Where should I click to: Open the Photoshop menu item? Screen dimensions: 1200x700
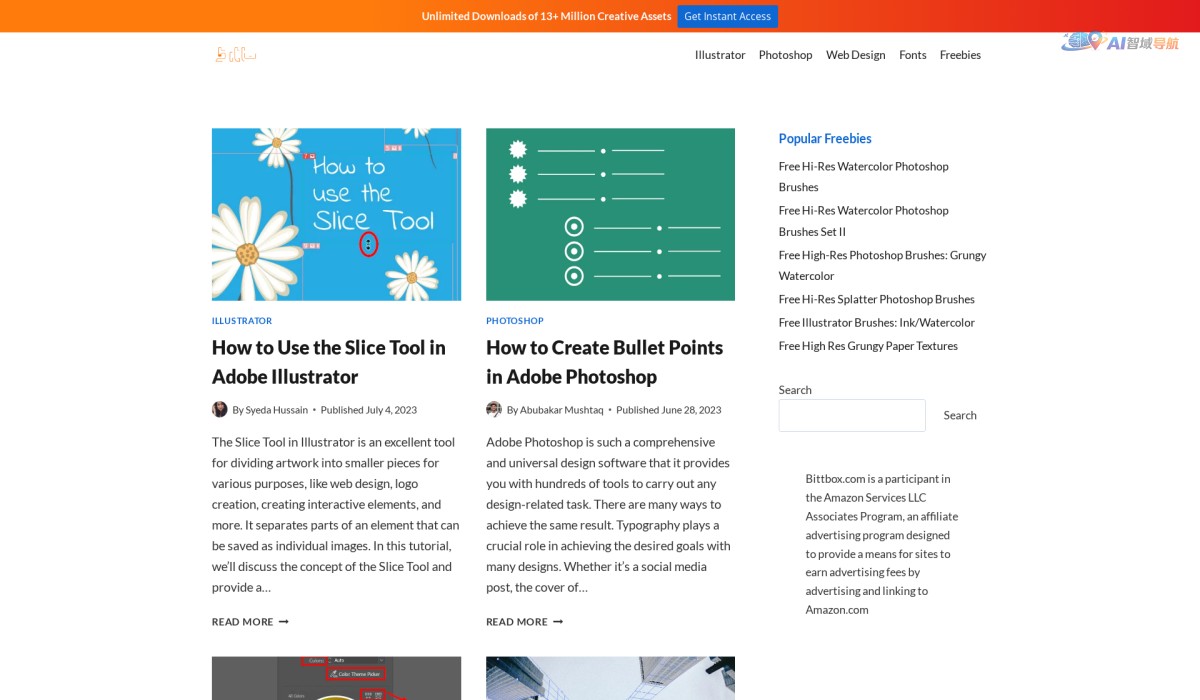pyautogui.click(x=785, y=55)
